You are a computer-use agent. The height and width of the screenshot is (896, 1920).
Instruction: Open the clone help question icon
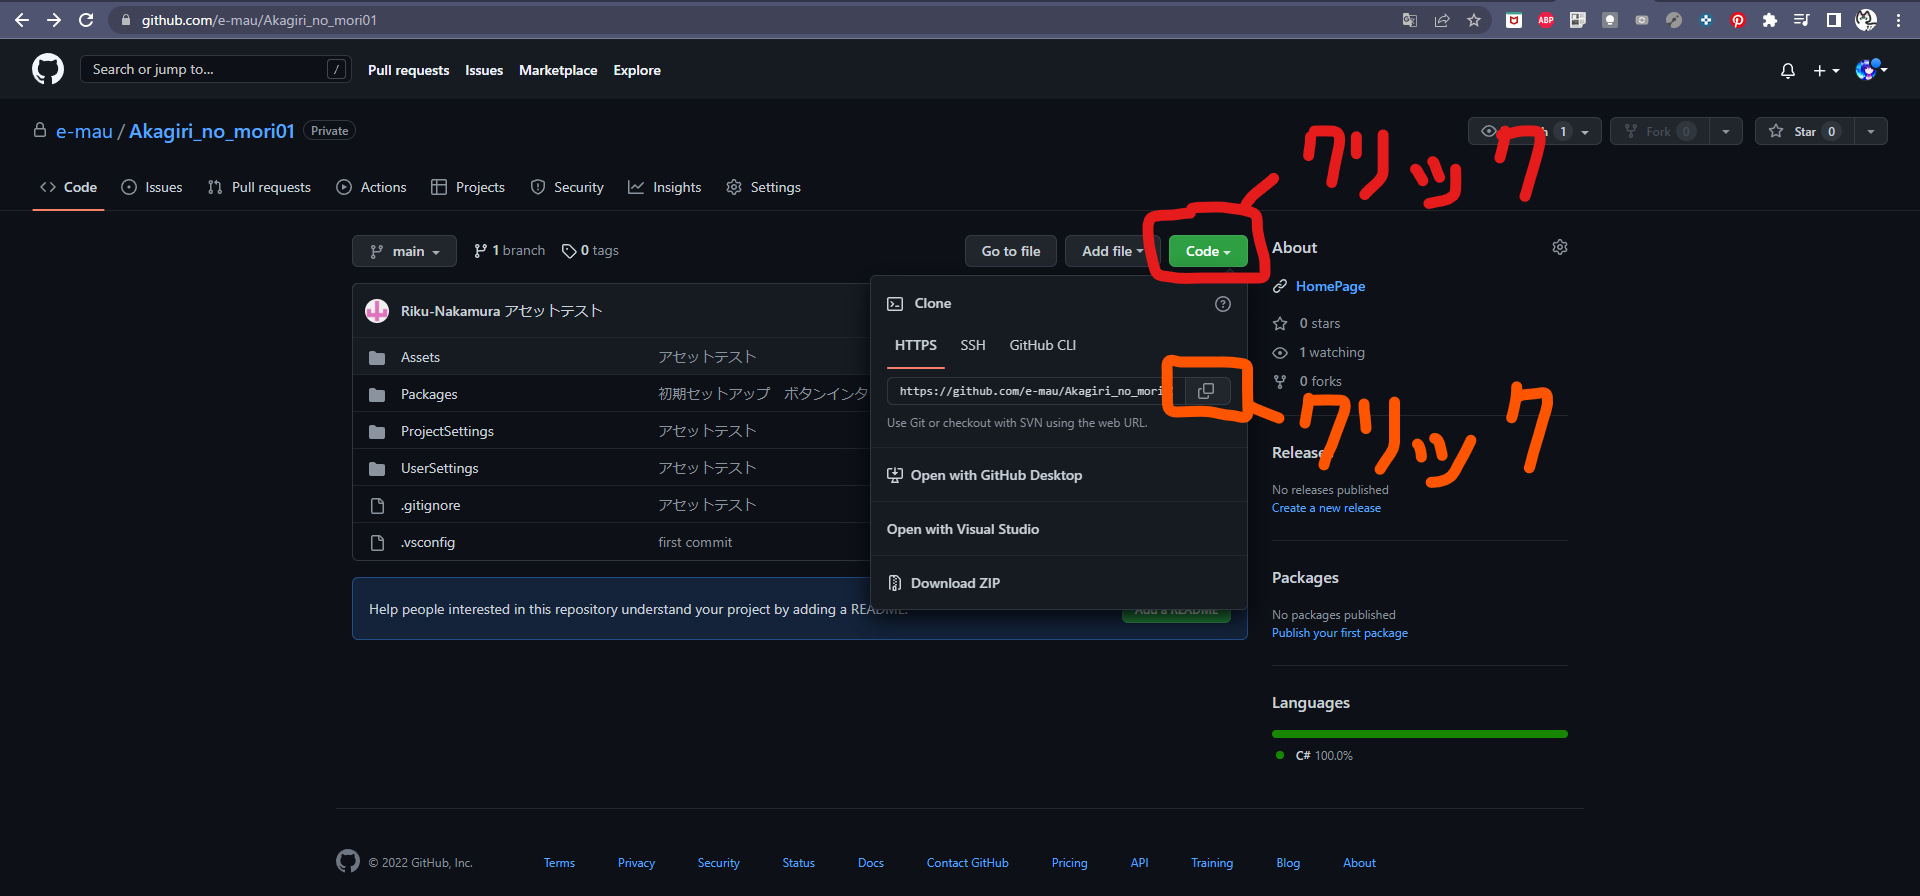[x=1222, y=304]
